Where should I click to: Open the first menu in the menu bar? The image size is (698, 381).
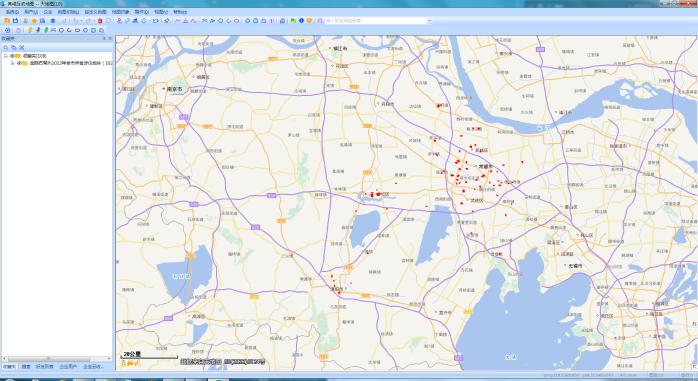pos(12,12)
